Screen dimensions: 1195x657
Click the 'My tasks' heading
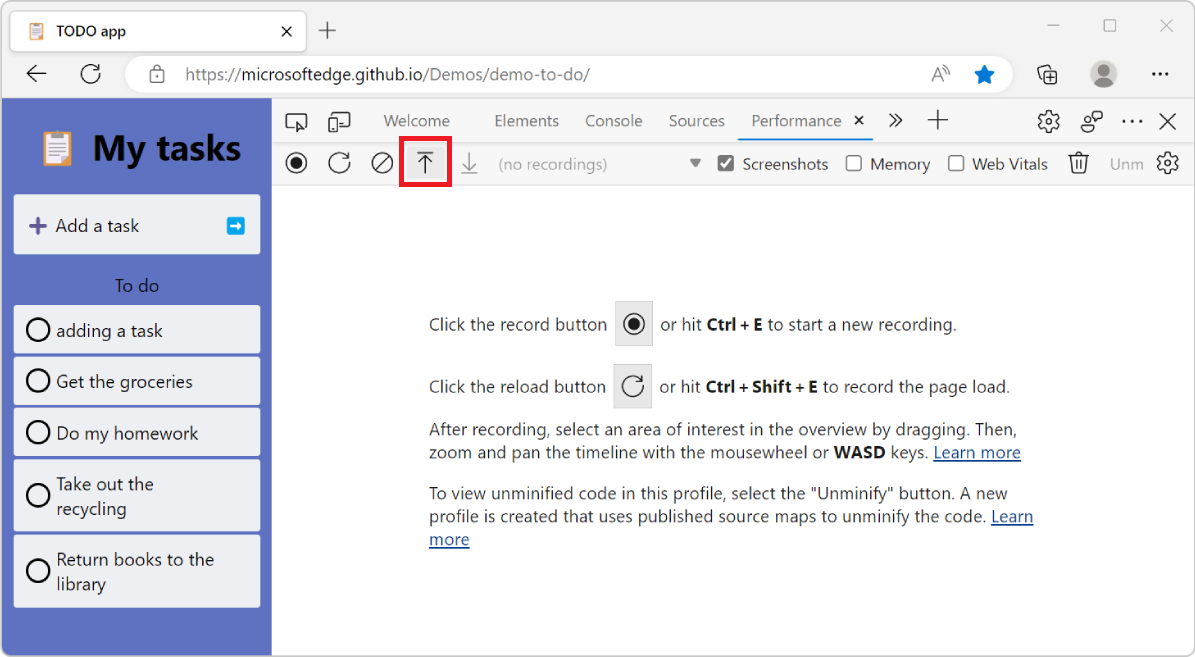(x=166, y=148)
